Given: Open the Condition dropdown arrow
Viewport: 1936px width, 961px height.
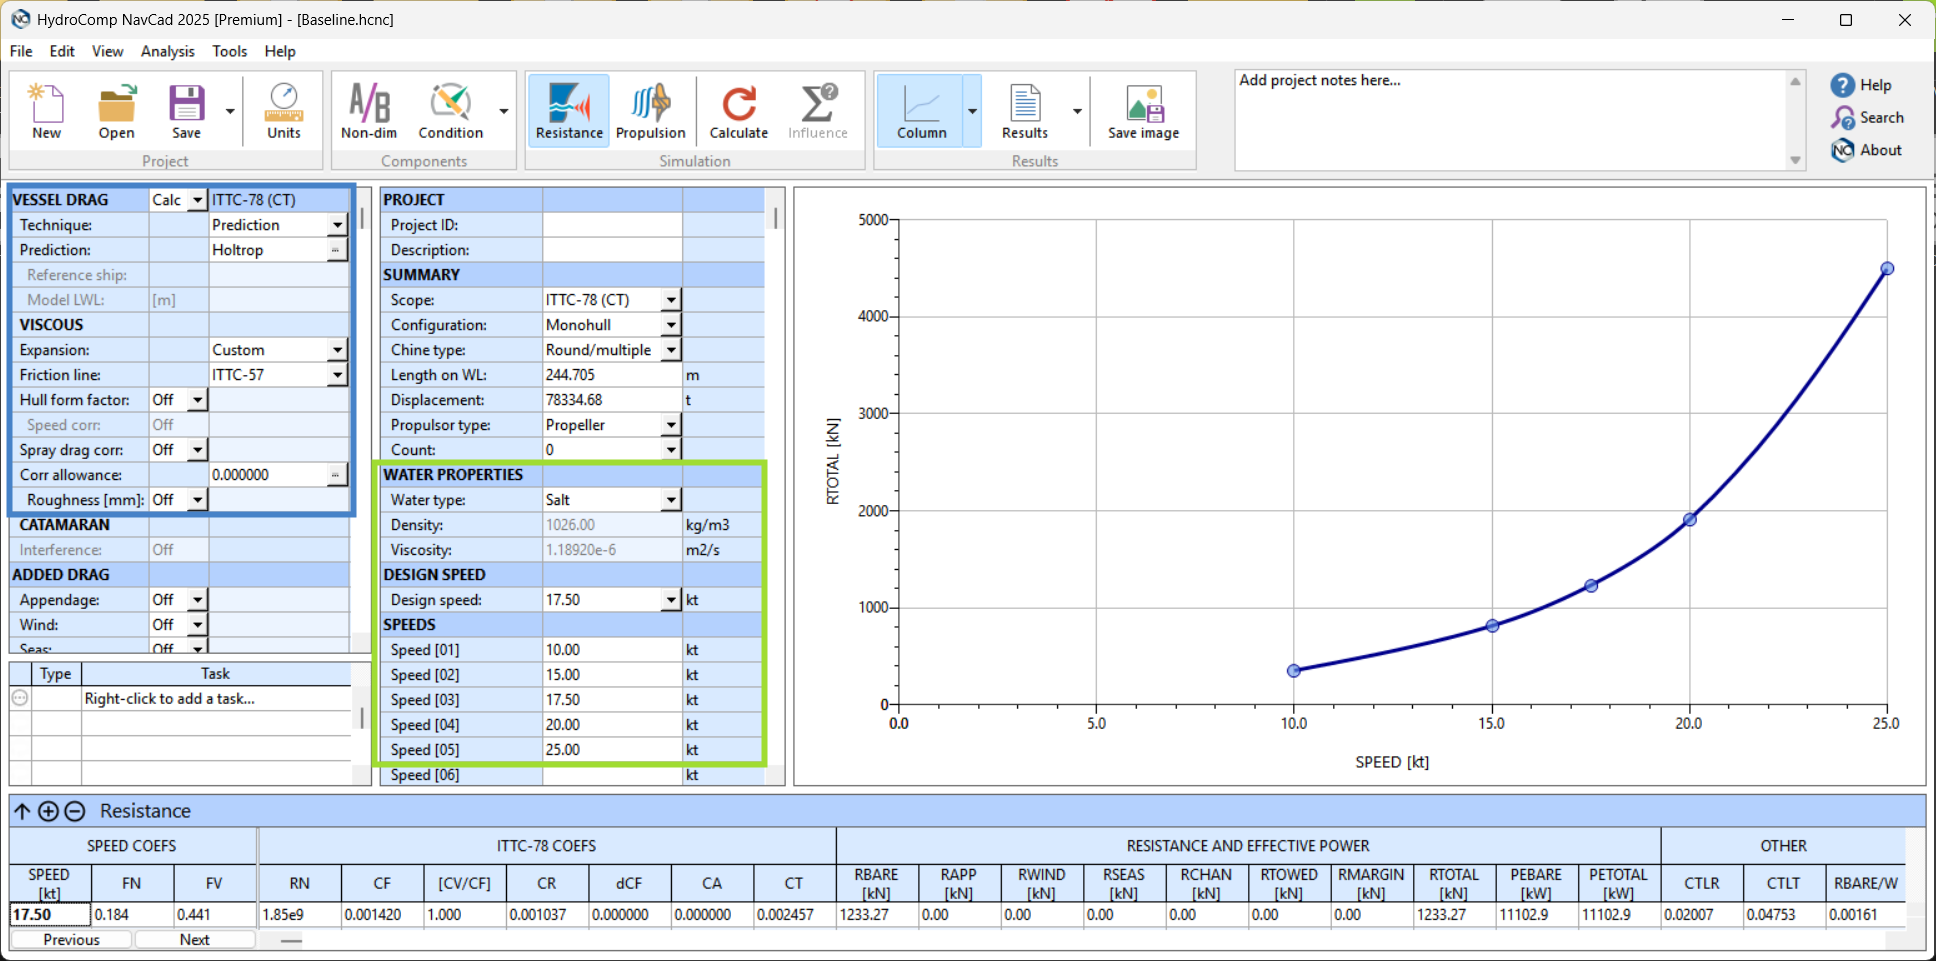Looking at the screenshot, I should click(x=503, y=111).
